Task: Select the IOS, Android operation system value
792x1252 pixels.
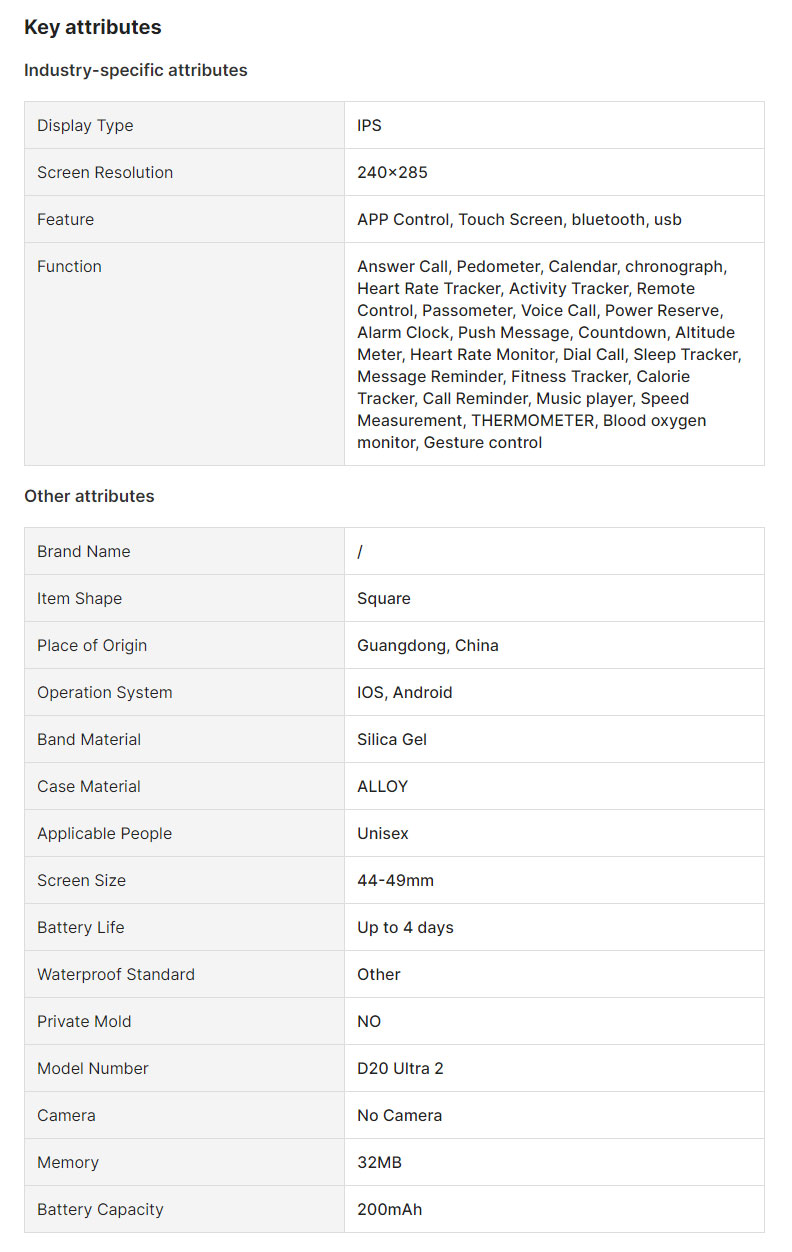Action: tap(405, 693)
